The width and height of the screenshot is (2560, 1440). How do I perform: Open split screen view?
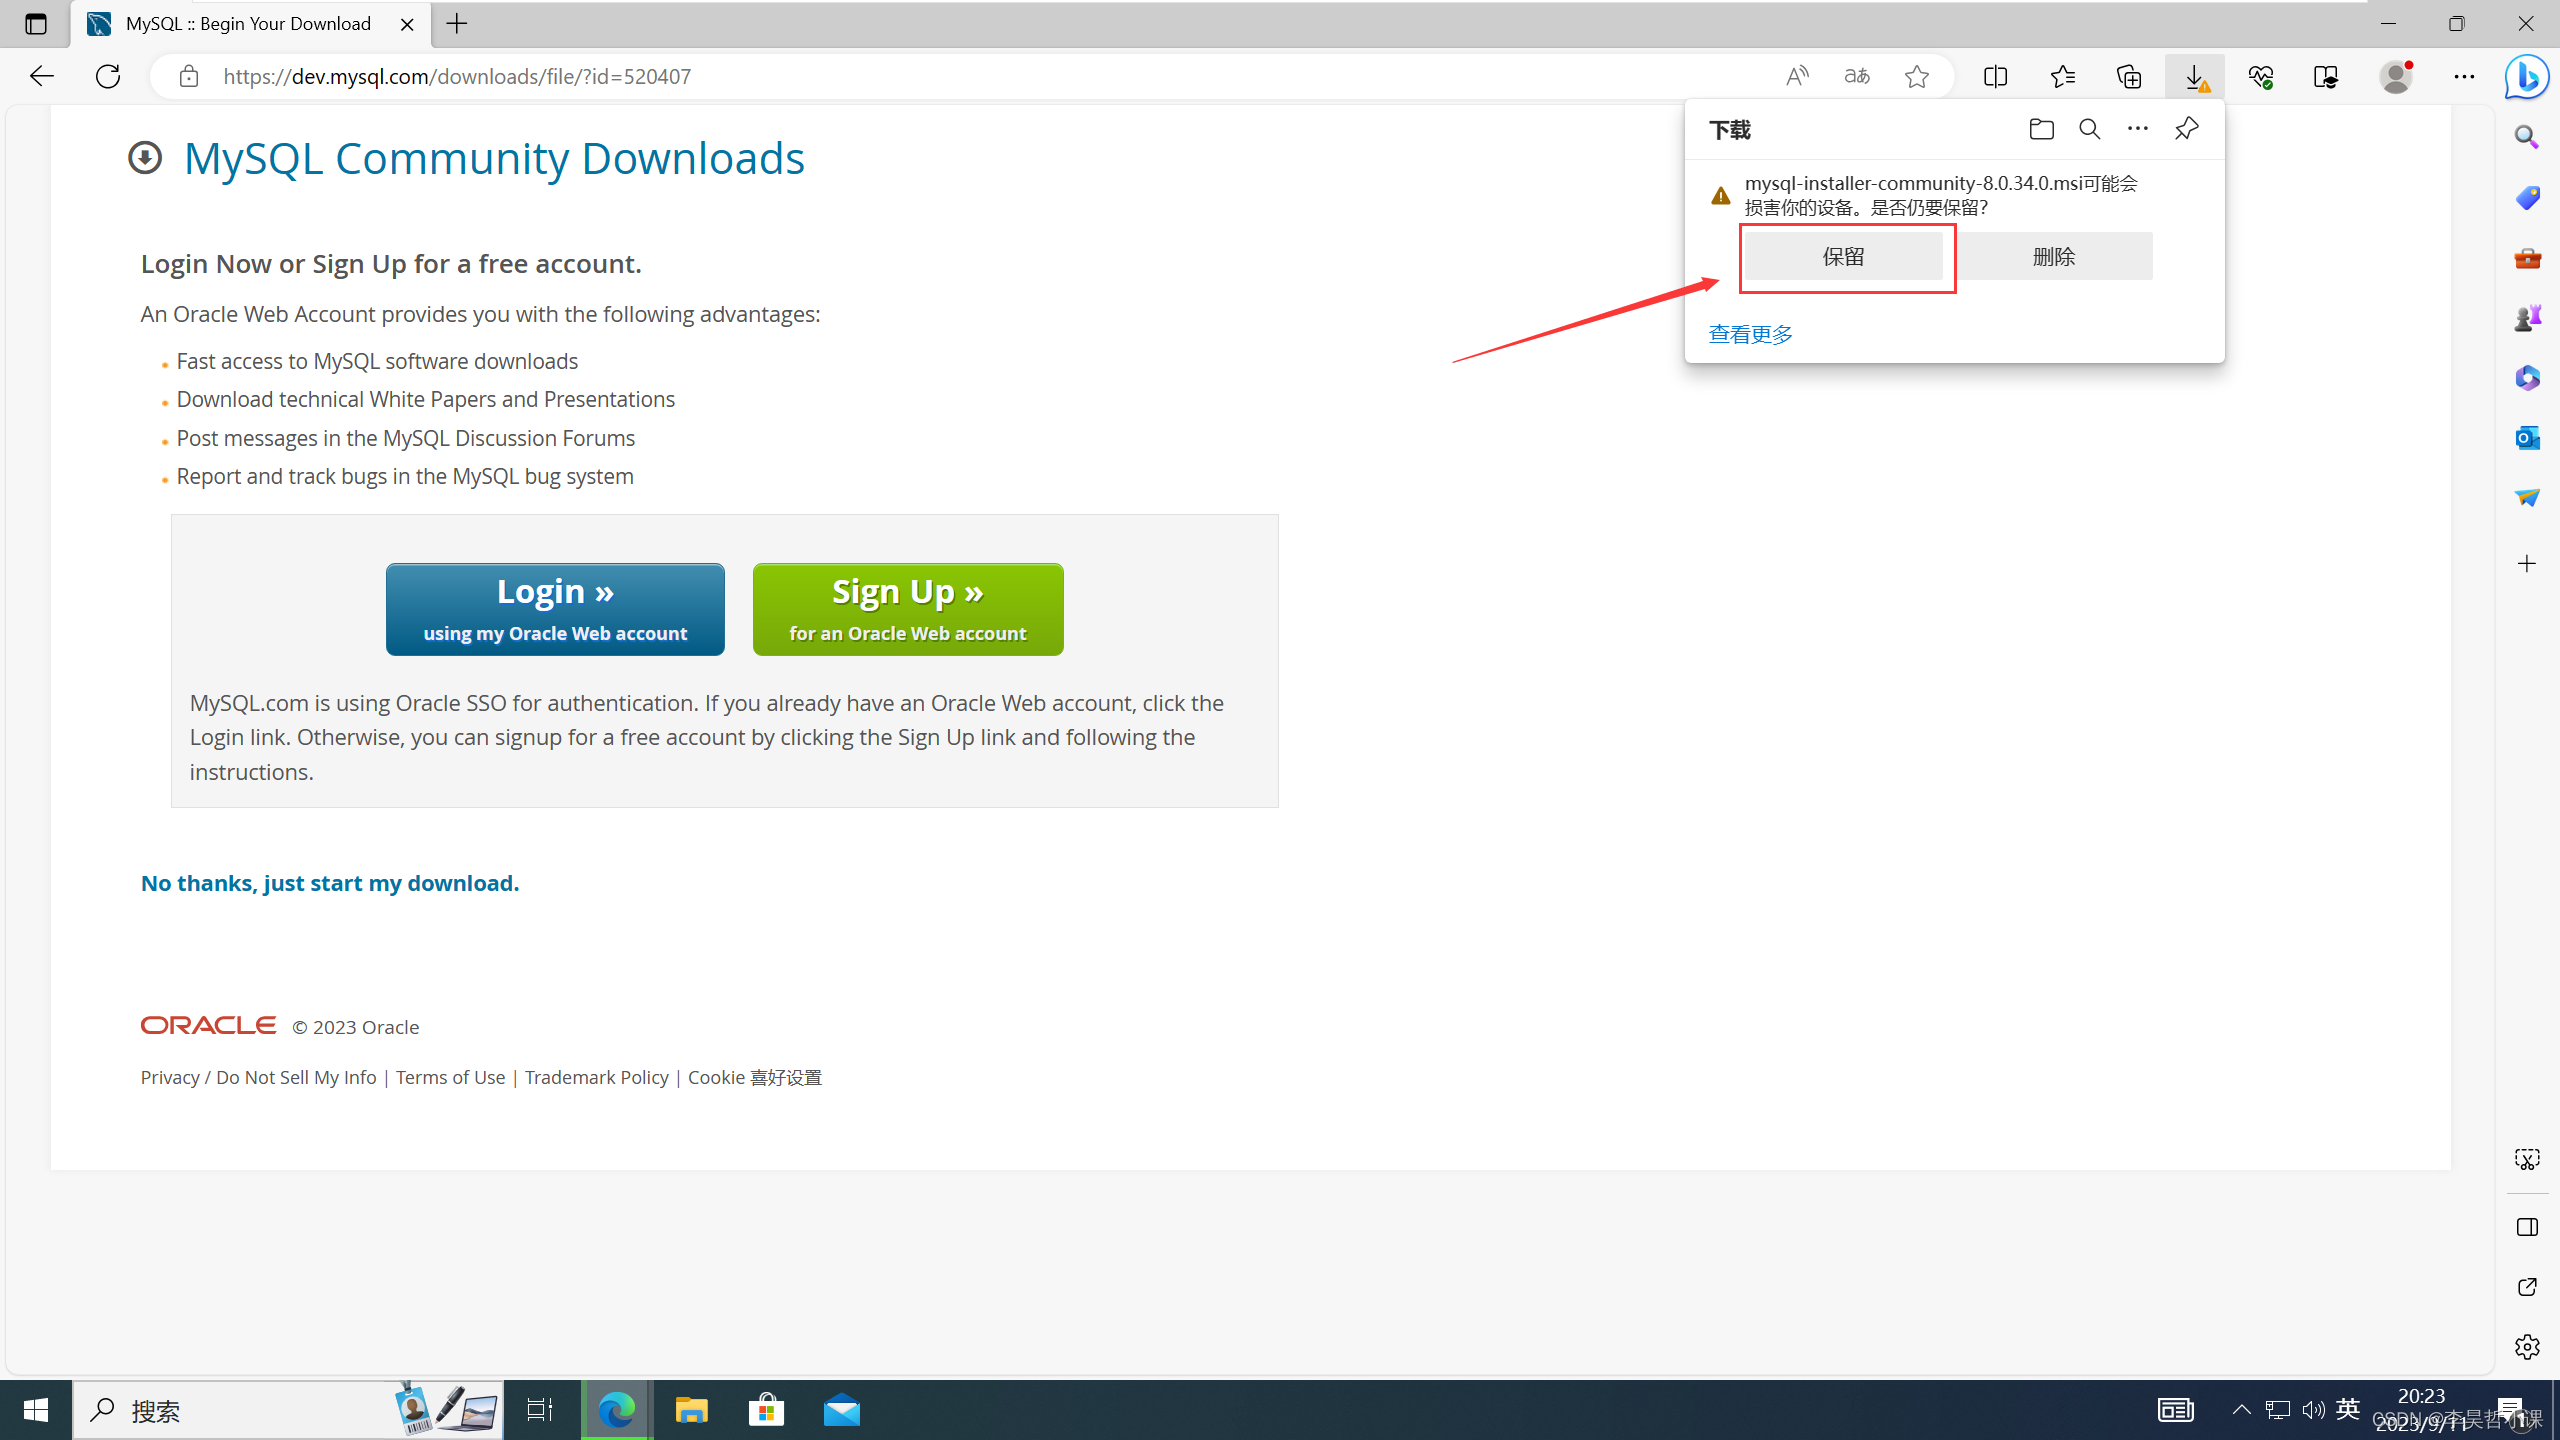click(x=1995, y=76)
